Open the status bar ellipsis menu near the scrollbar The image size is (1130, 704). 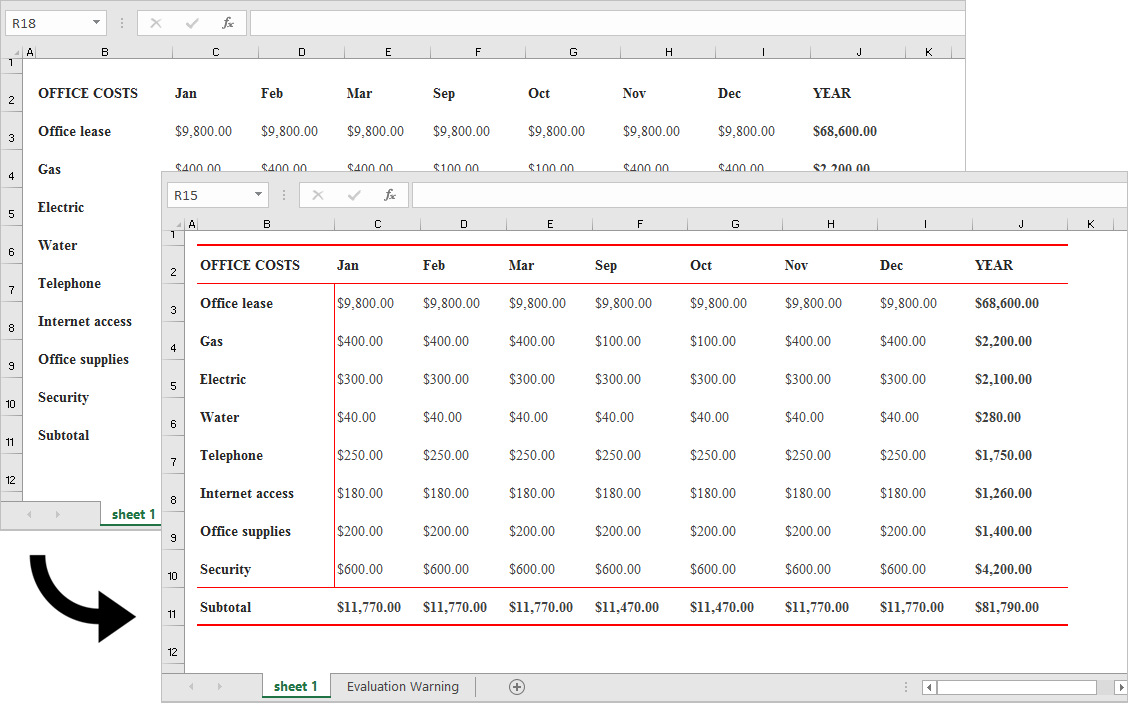pyautogui.click(x=905, y=687)
